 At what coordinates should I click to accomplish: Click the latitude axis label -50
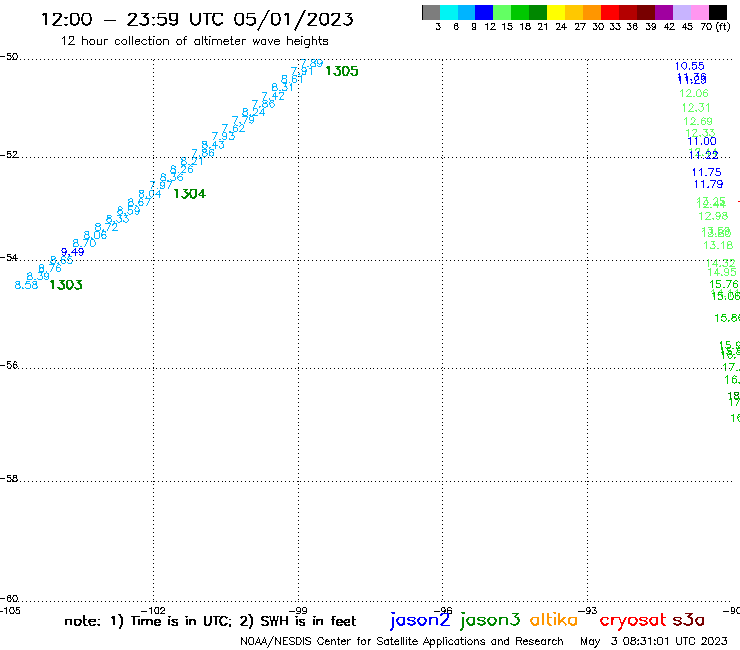[9, 57]
